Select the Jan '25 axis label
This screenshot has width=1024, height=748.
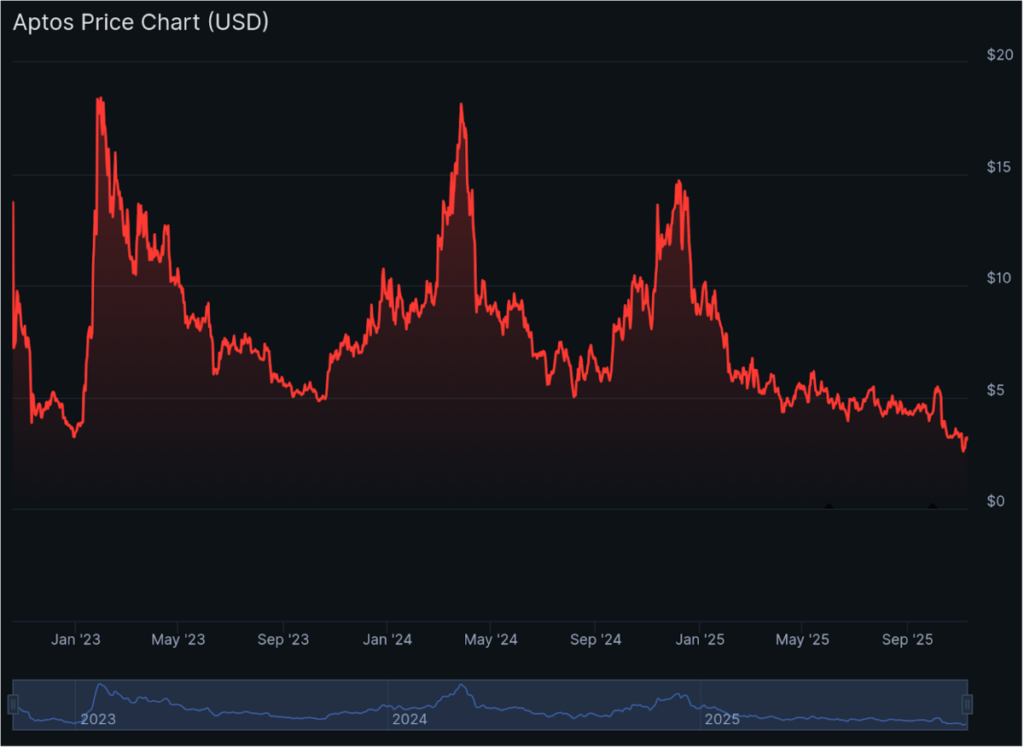[700, 639]
